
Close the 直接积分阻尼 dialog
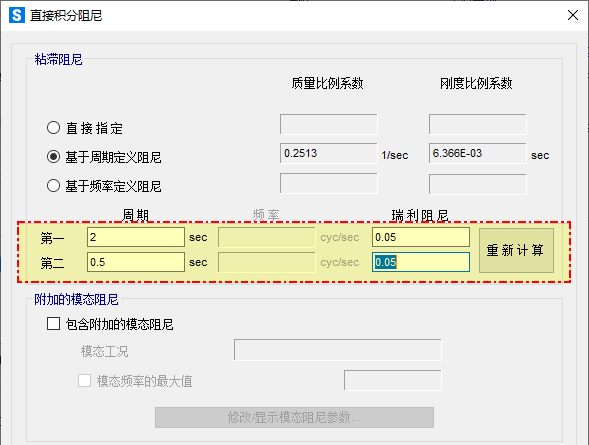pyautogui.click(x=572, y=15)
